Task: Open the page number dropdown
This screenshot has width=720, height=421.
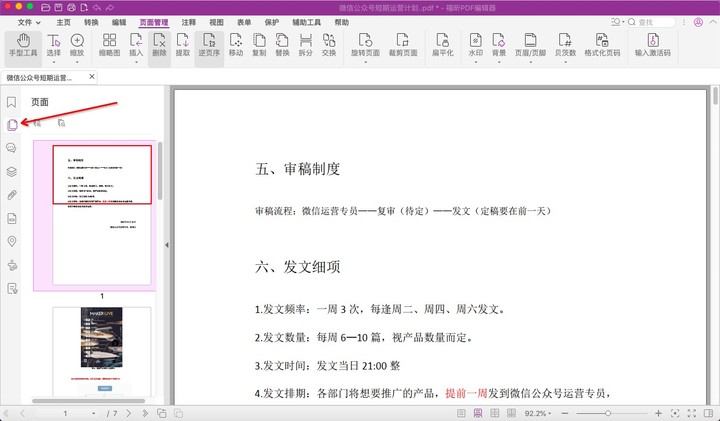Action: point(93,413)
